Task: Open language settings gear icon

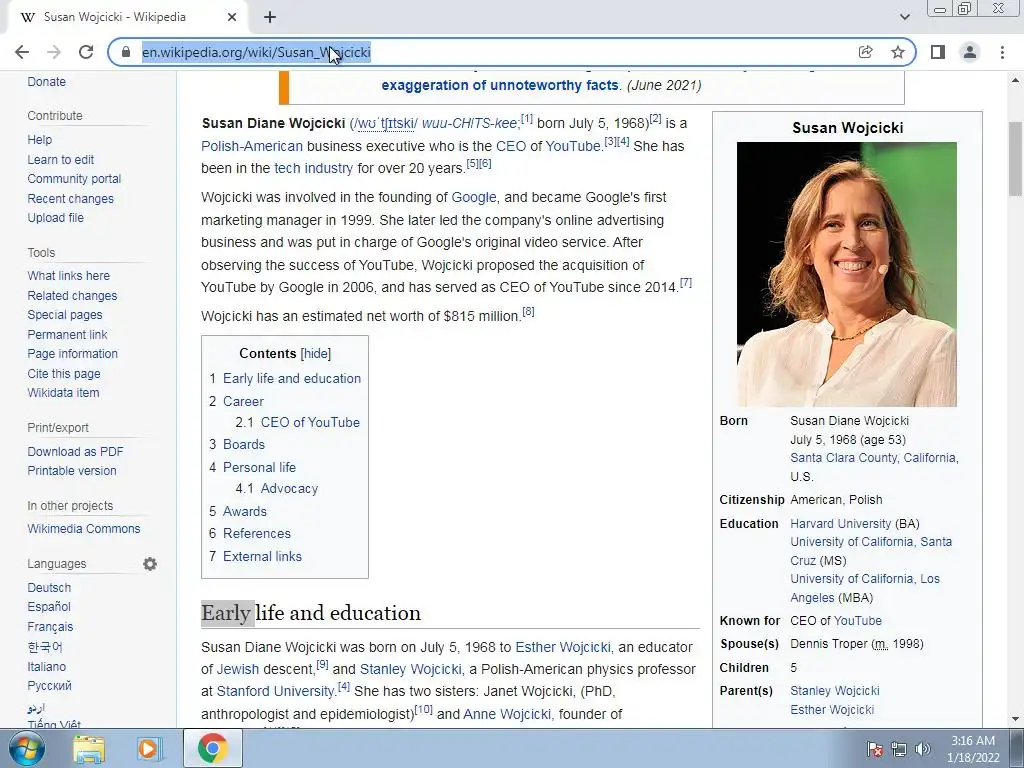Action: point(150,564)
